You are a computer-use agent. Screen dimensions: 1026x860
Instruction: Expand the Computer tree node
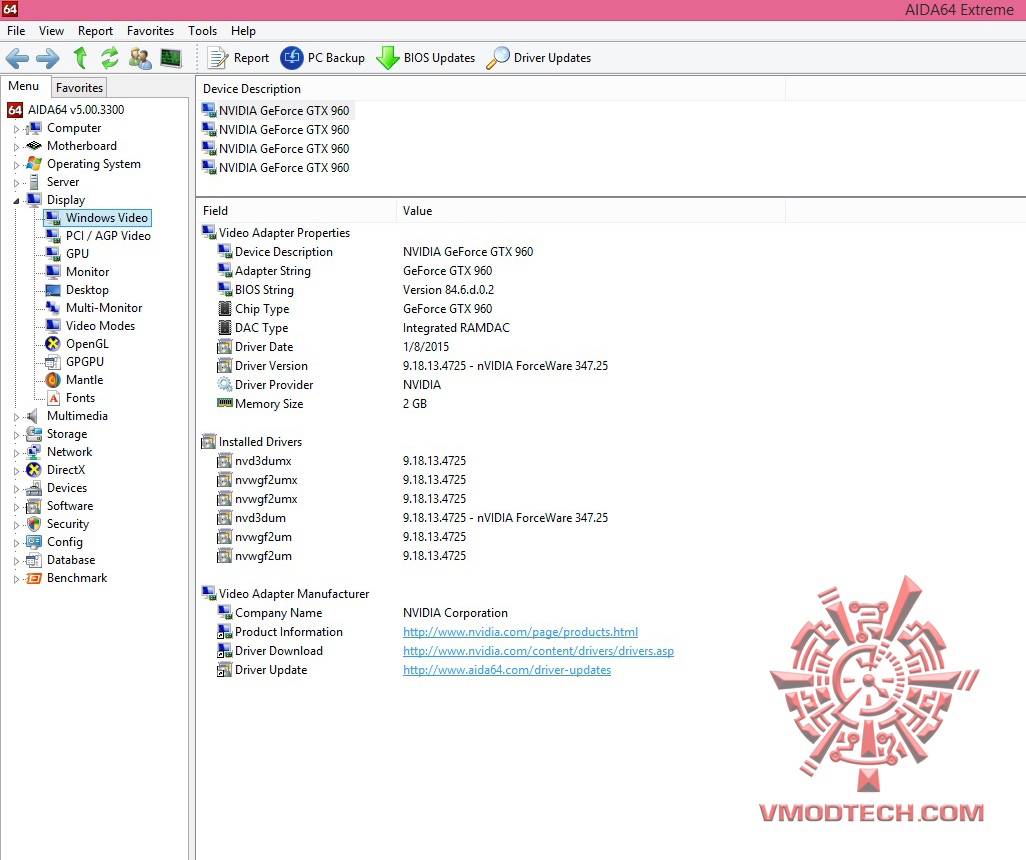pyautogui.click(x=17, y=129)
